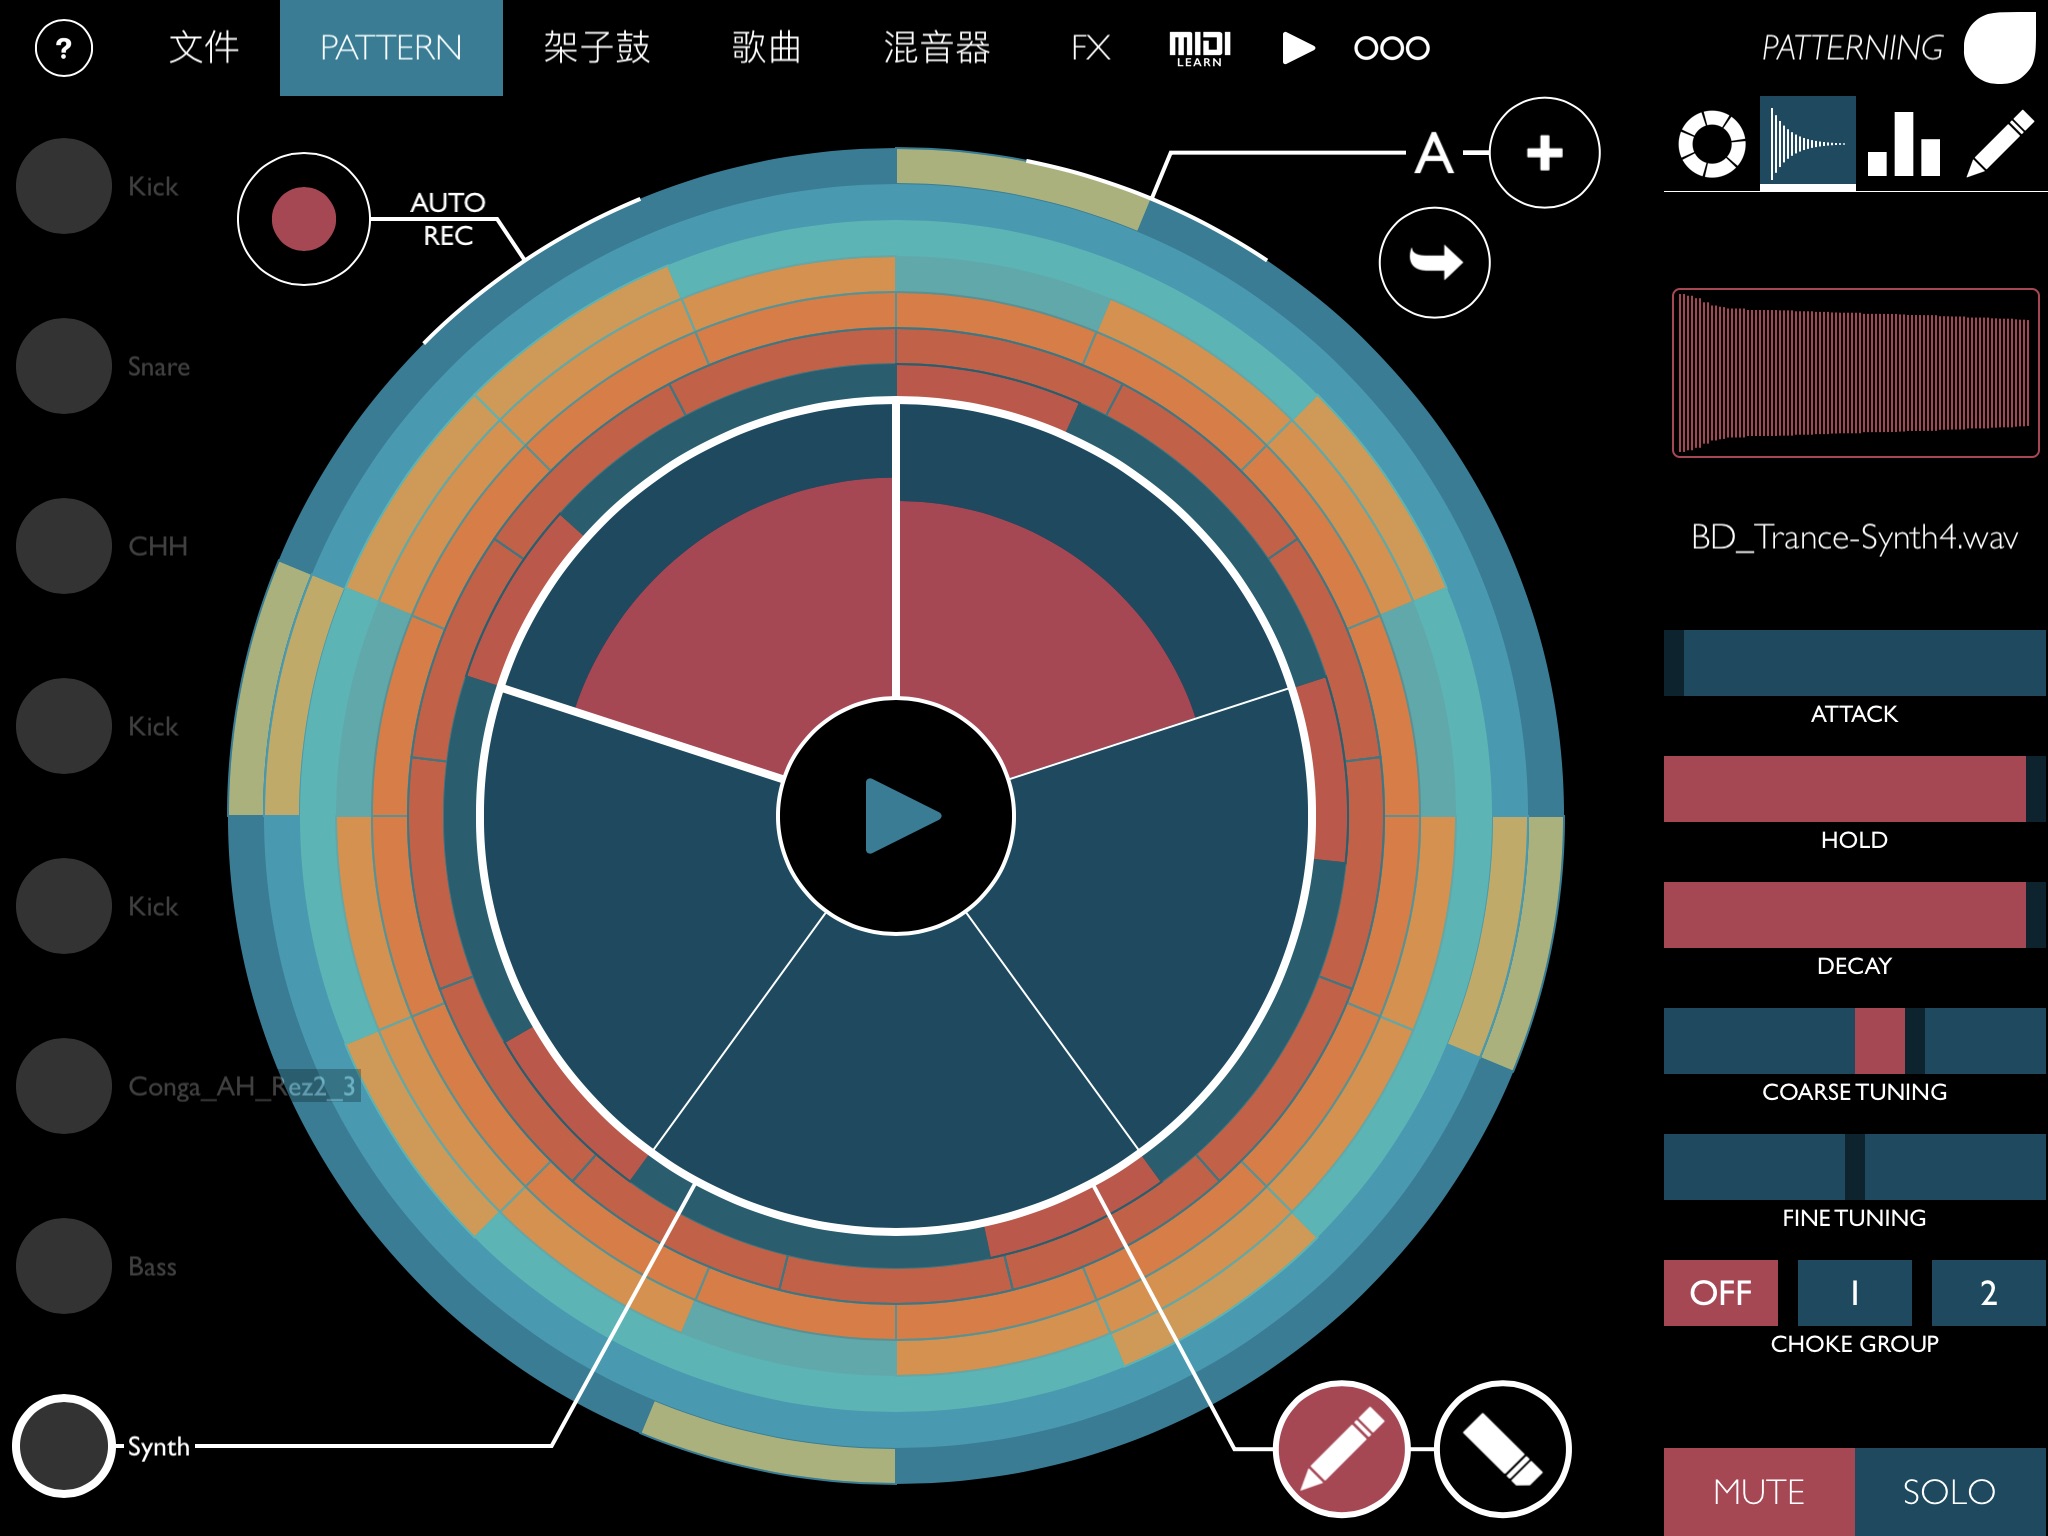Select the pencil draw tool
The width and height of the screenshot is (2048, 1536).
1341,1449
